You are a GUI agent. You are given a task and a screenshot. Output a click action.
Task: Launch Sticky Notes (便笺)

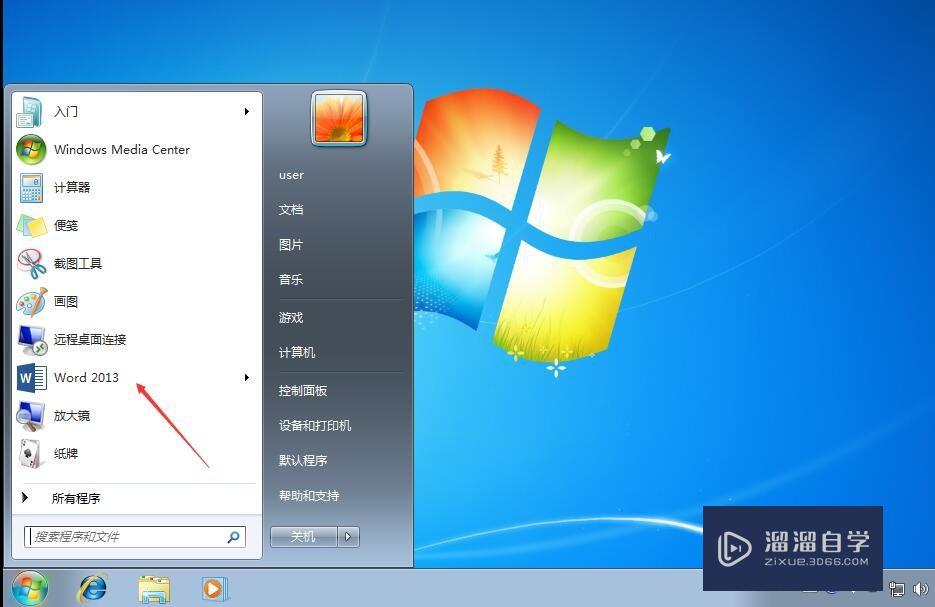tap(66, 225)
